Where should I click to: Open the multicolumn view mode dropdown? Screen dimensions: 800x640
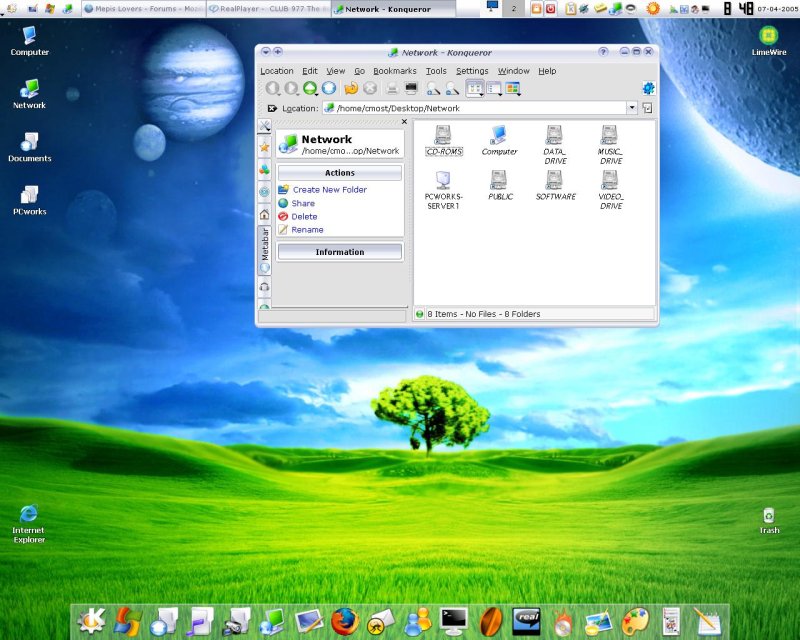coord(513,88)
